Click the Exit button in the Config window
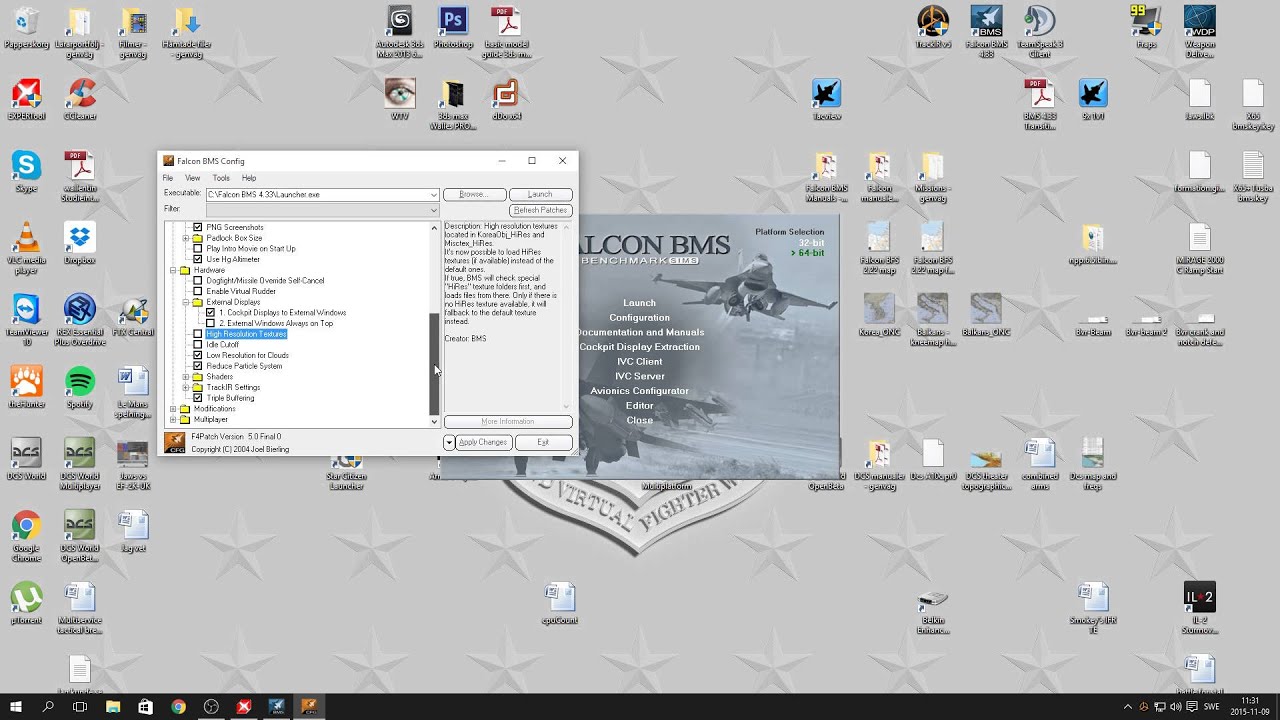Image resolution: width=1280 pixels, height=720 pixels. pos(543,442)
